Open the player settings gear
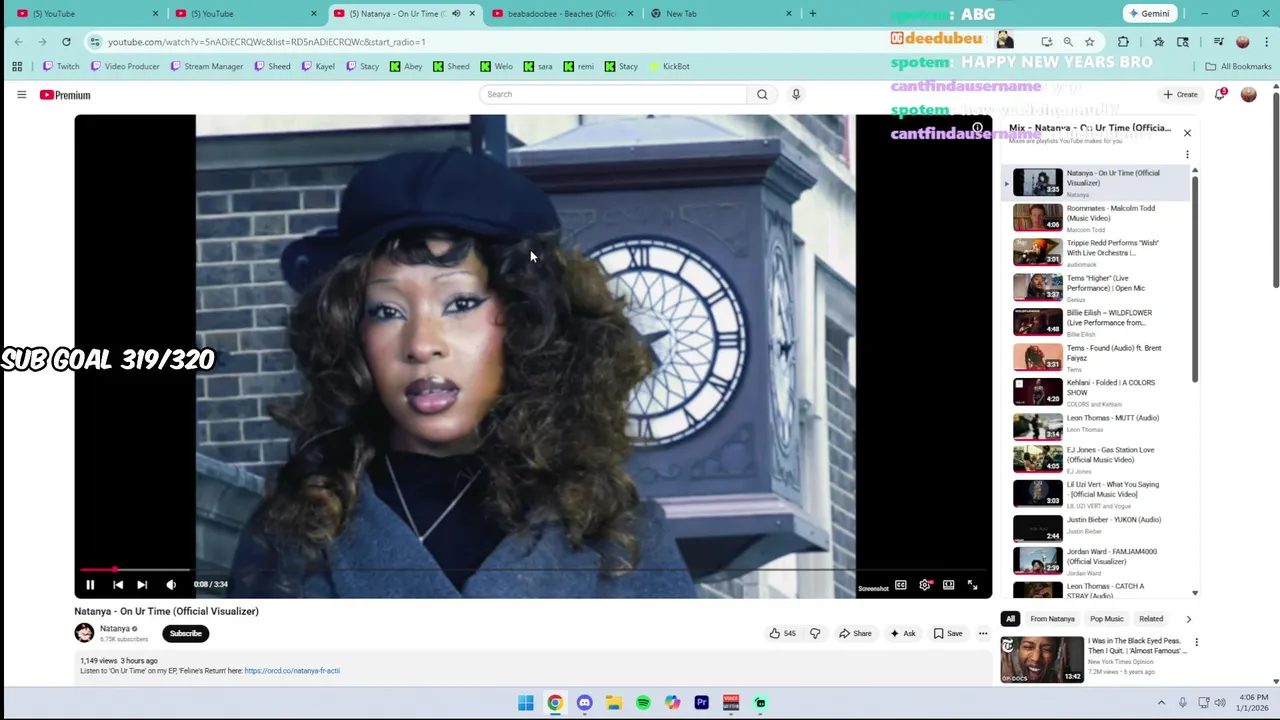The image size is (1280, 720). (925, 585)
